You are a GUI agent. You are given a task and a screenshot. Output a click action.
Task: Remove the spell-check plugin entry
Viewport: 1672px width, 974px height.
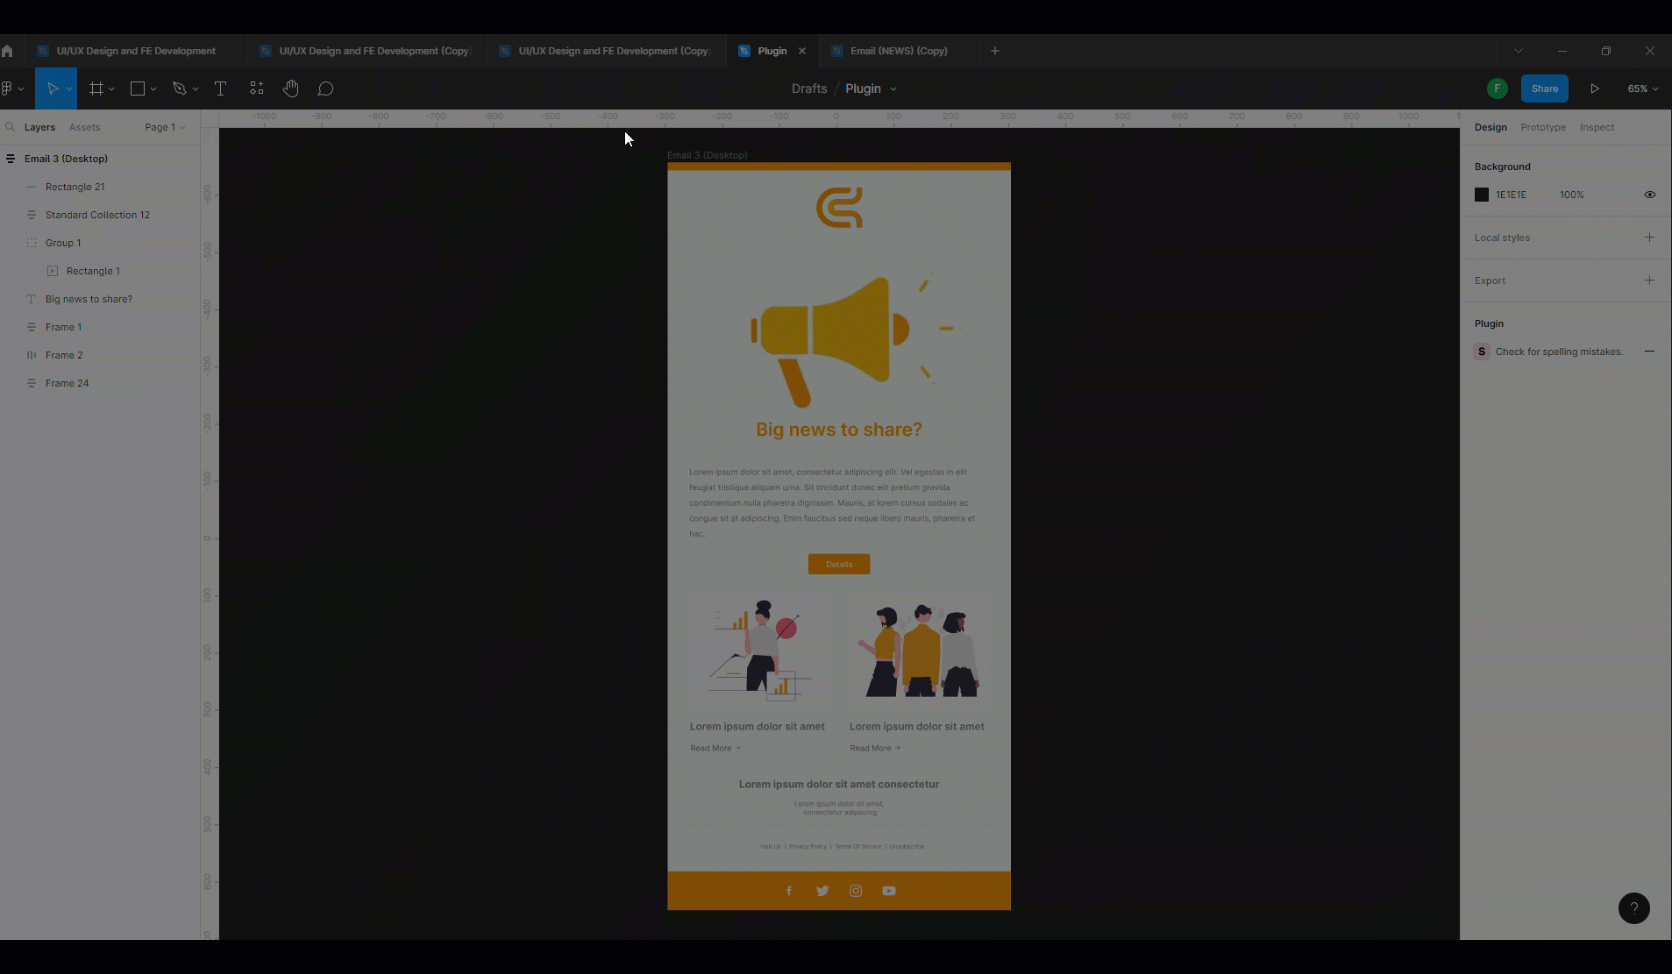[x=1649, y=351]
